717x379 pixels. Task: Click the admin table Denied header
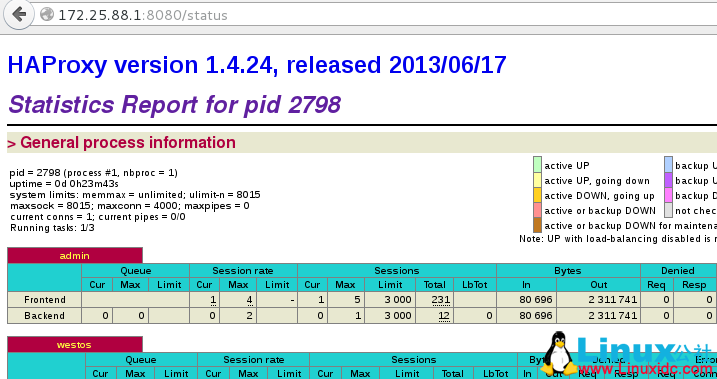[678, 271]
